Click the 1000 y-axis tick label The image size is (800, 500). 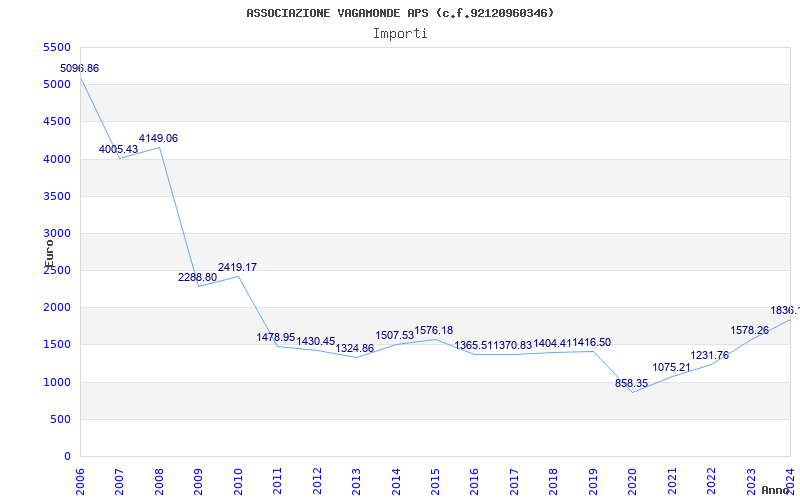(x=57, y=382)
